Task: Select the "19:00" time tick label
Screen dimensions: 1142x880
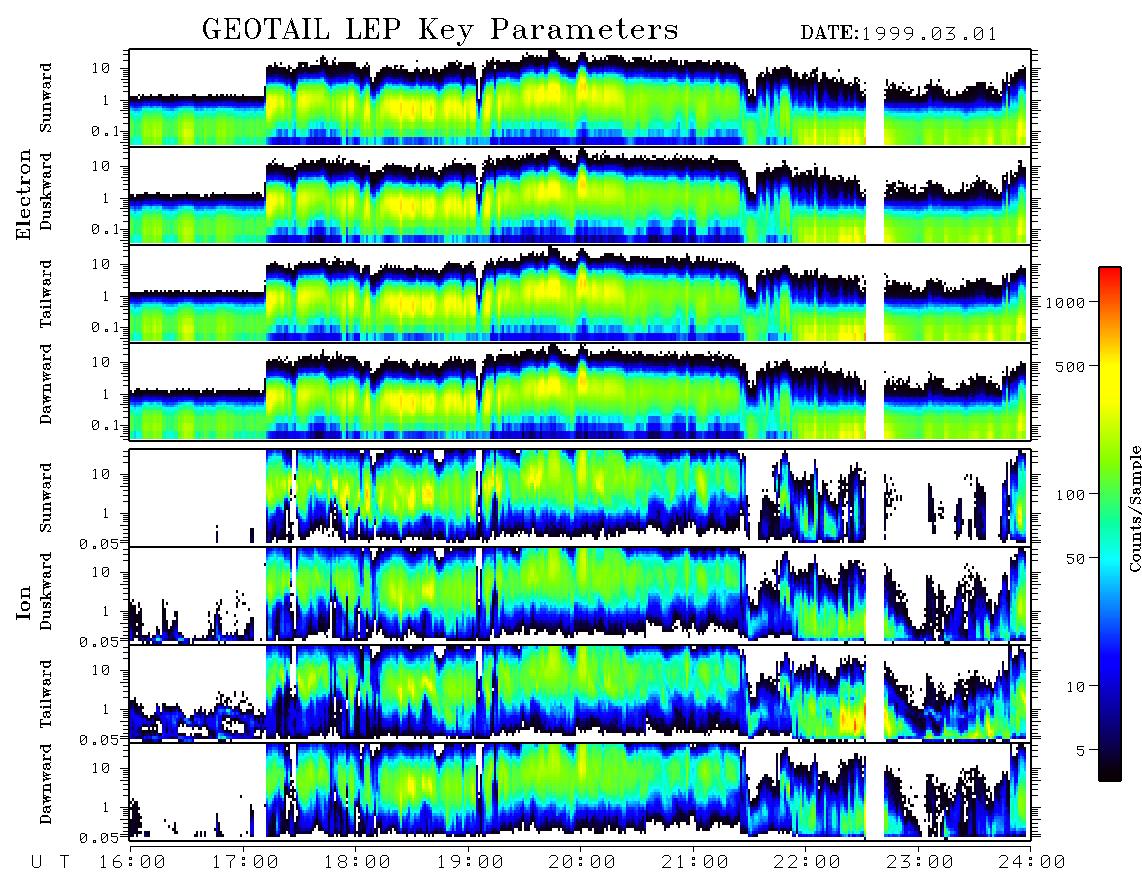Action: click(470, 863)
